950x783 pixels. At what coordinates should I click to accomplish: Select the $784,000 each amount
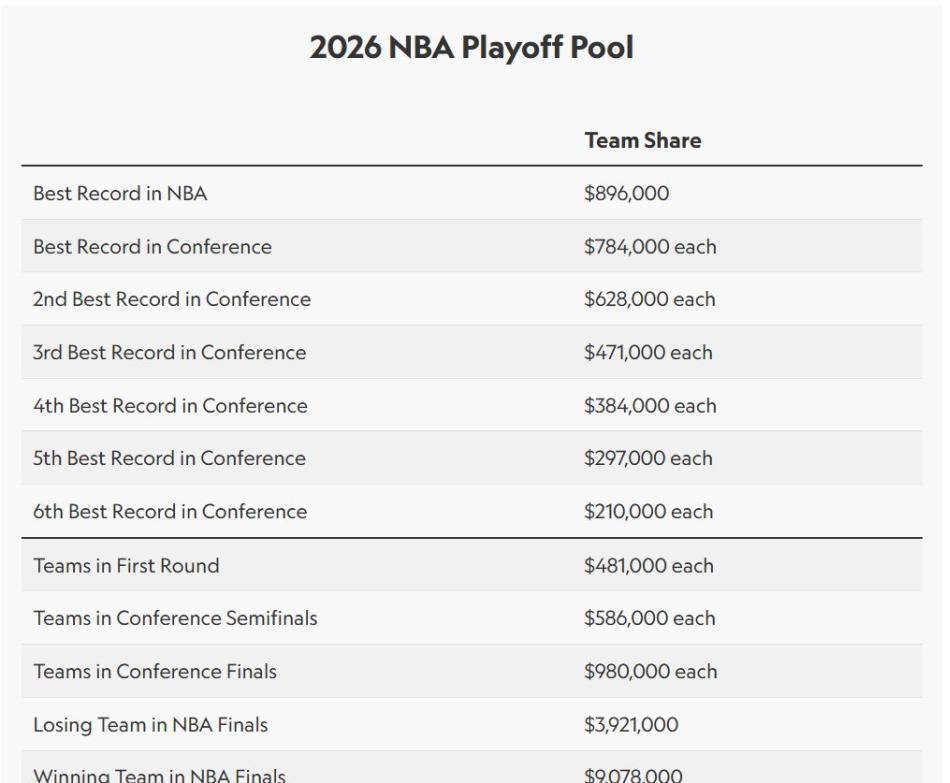[x=650, y=247]
